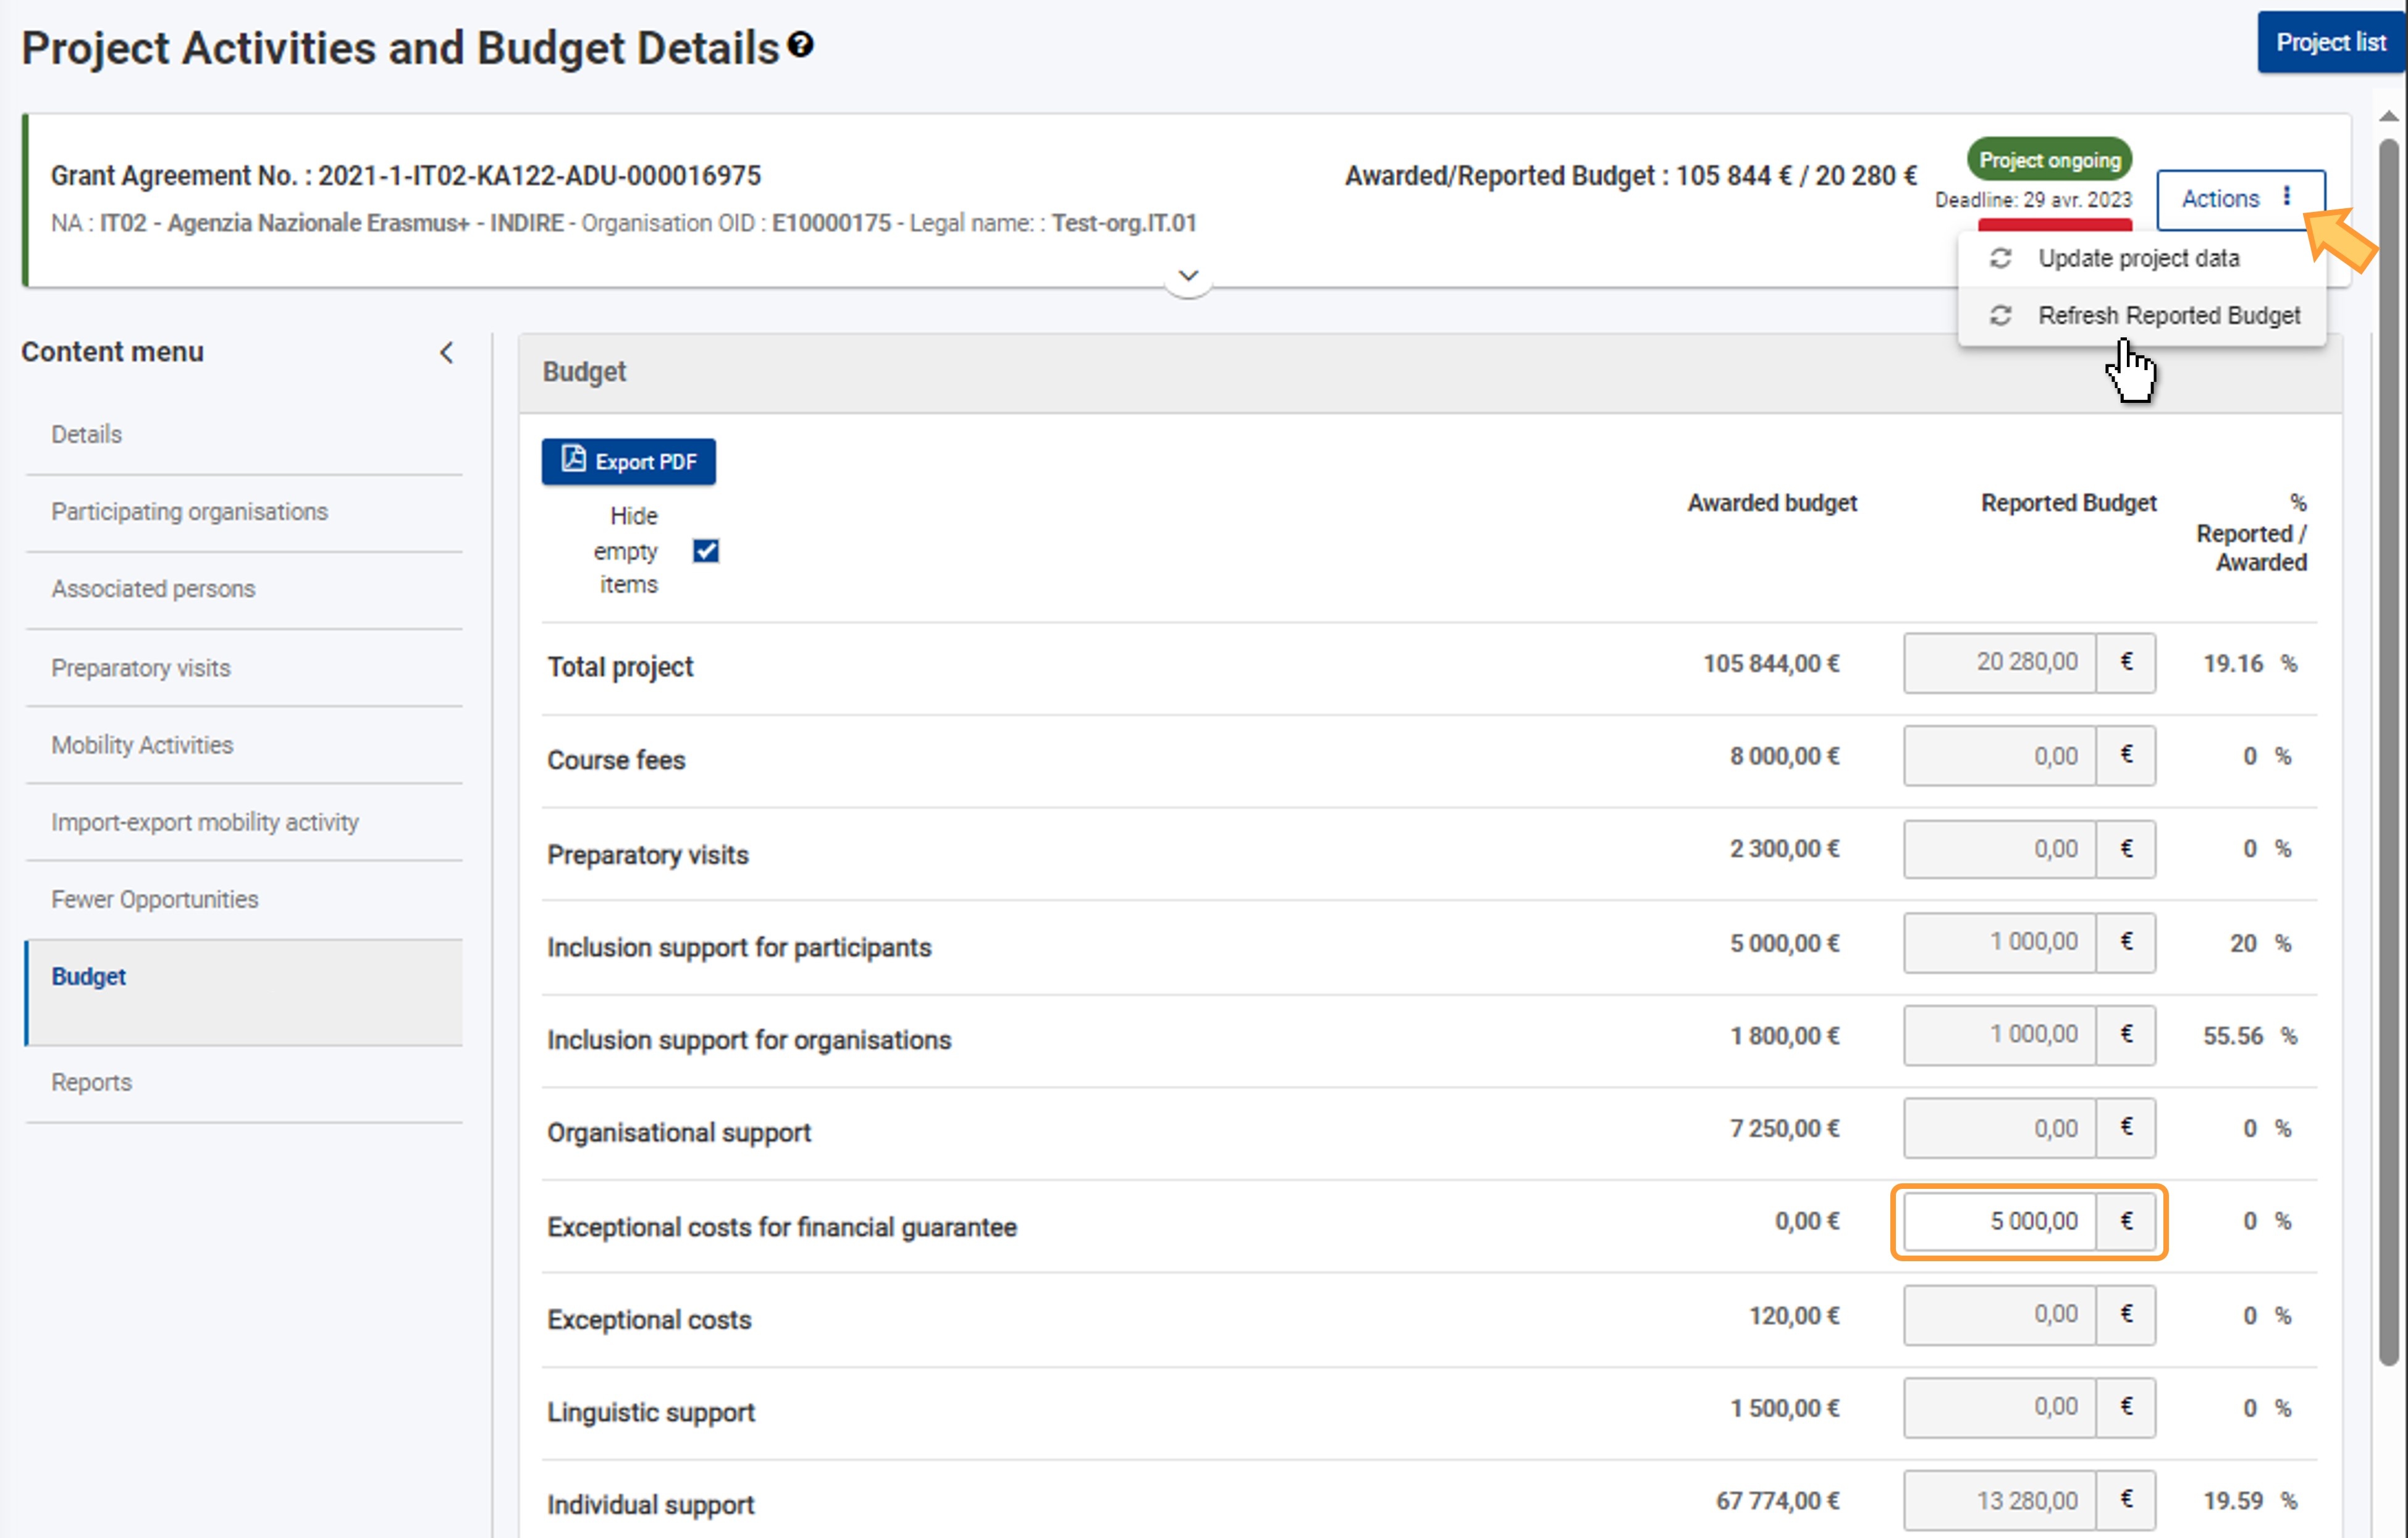The width and height of the screenshot is (2408, 1538).
Task: Click the PDF icon on Export PDF
Action: (573, 459)
